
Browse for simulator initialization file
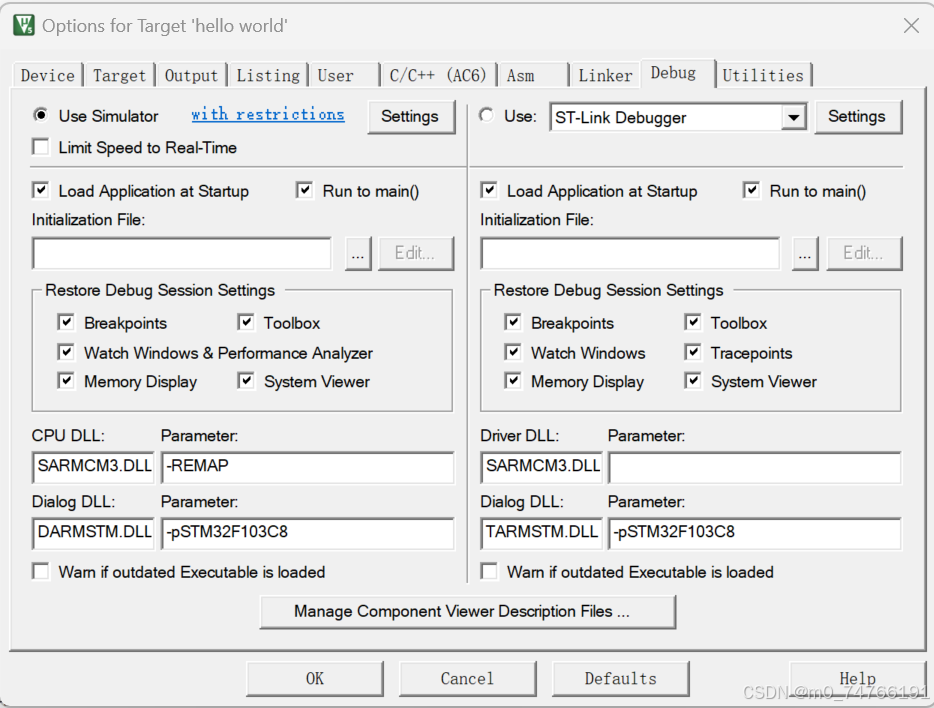point(358,254)
